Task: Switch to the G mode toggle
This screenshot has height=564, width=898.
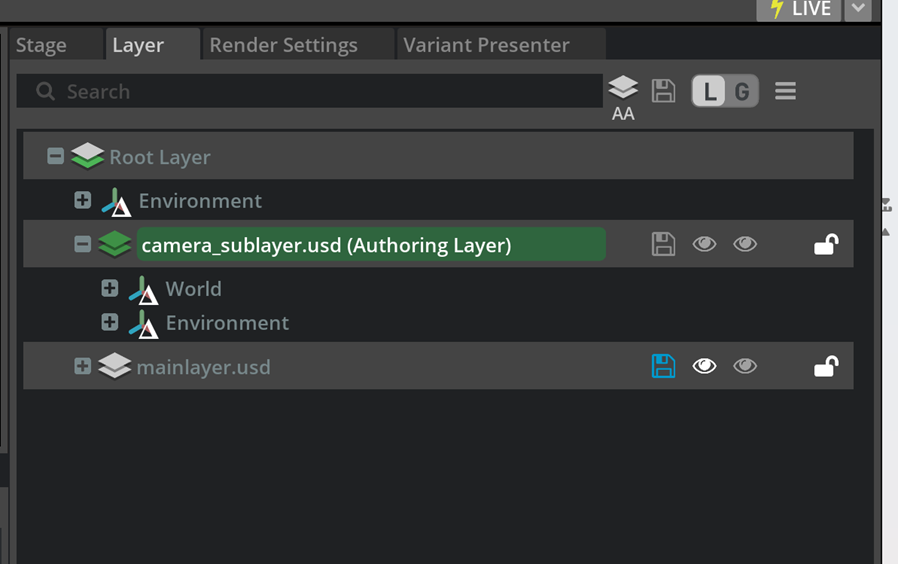Action: pyautogui.click(x=741, y=92)
